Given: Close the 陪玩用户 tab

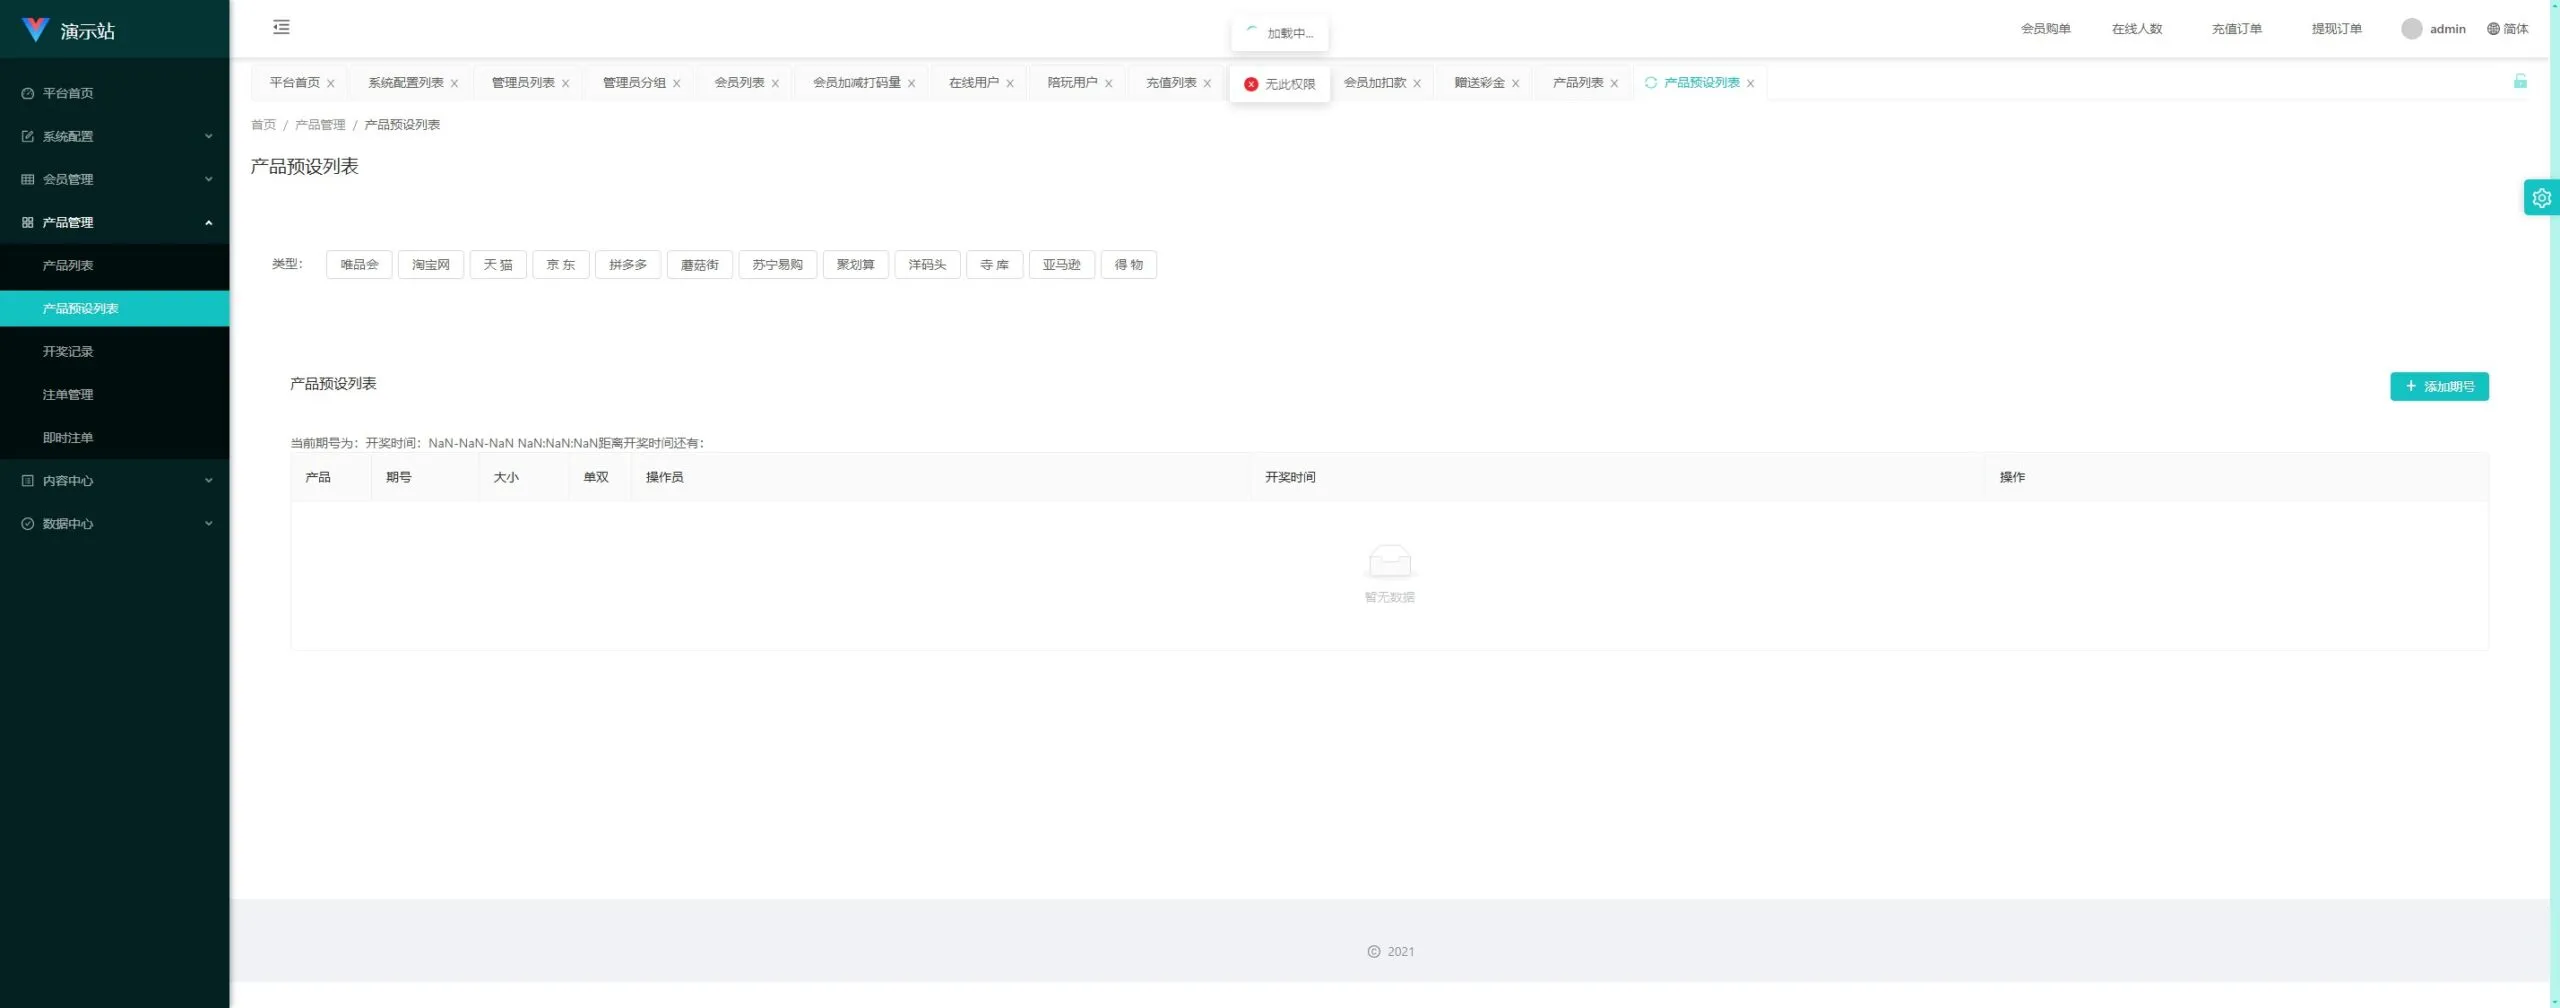Looking at the screenshot, I should point(1108,84).
